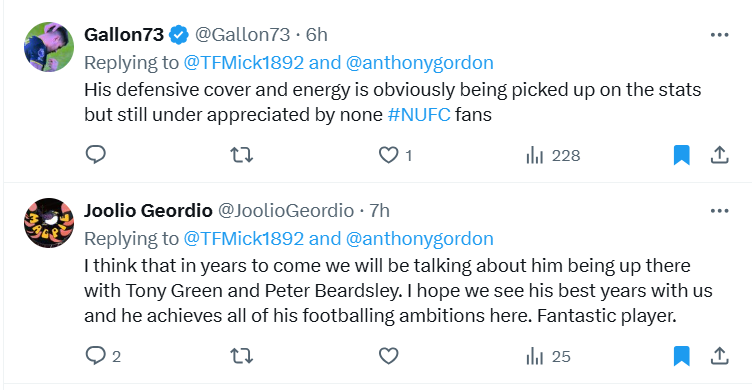Open @anthonygordon mention in Joolio Geordio's reply
The width and height of the screenshot is (752, 390).
[x=420, y=238]
